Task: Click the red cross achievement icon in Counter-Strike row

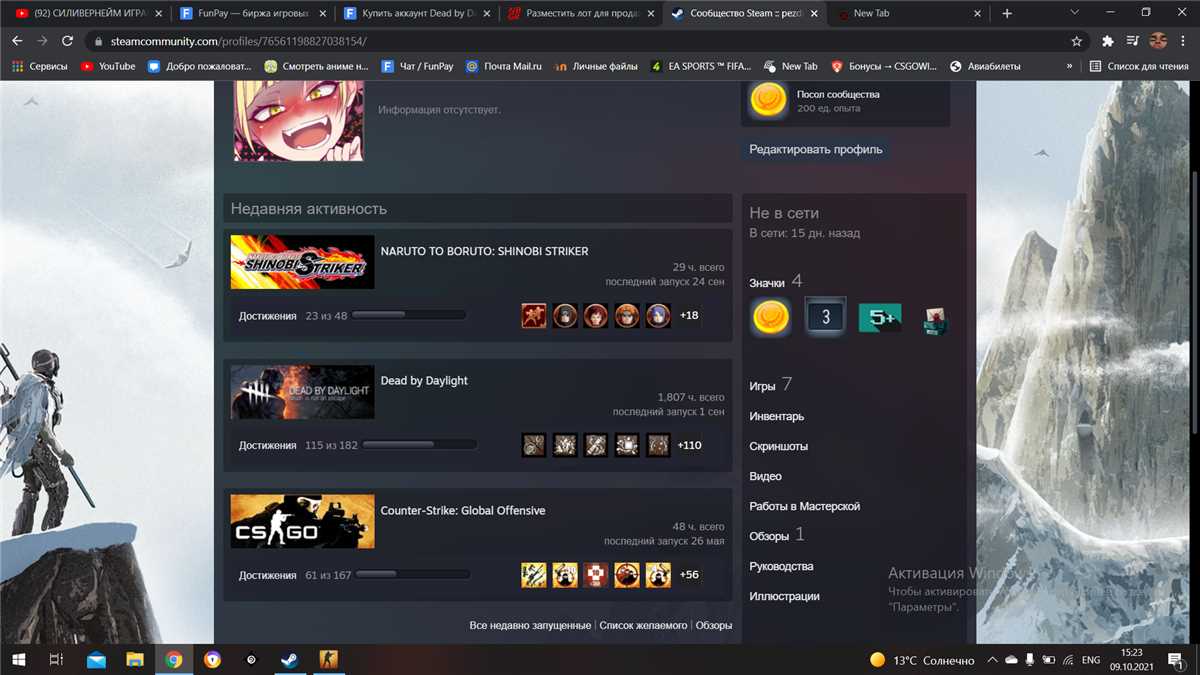Action: tap(596, 575)
